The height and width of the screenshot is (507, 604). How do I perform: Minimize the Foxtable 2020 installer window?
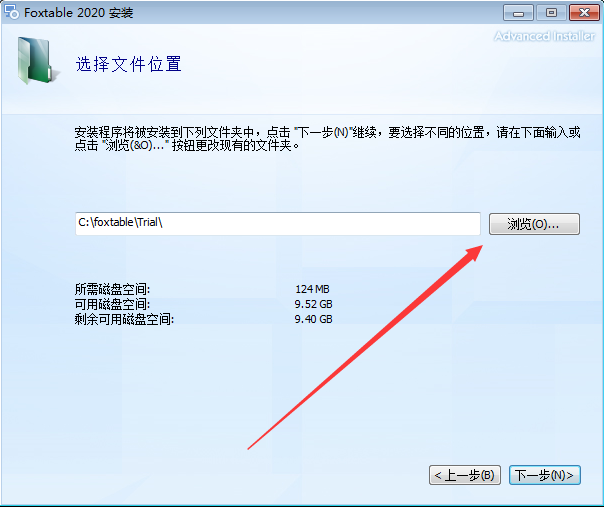click(518, 13)
